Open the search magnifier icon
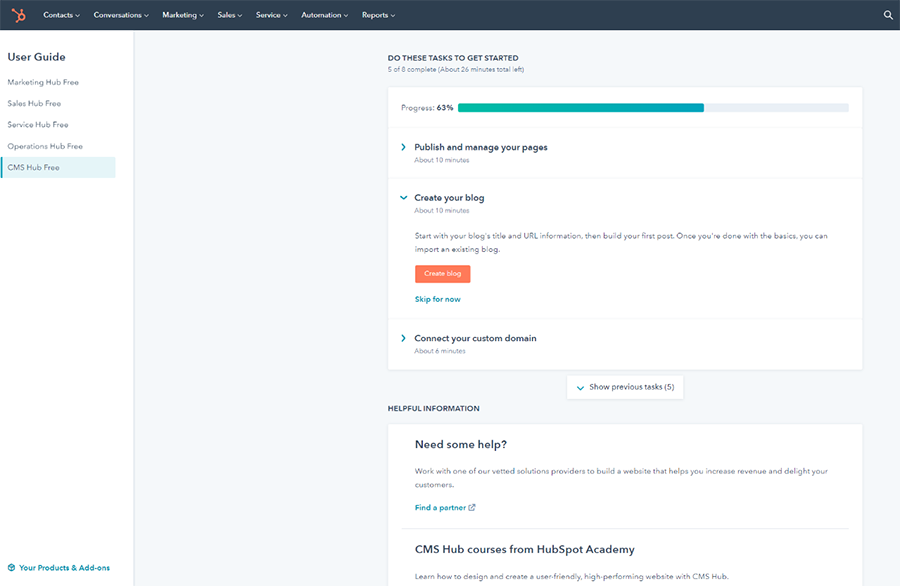This screenshot has height=586, width=900. (888, 15)
